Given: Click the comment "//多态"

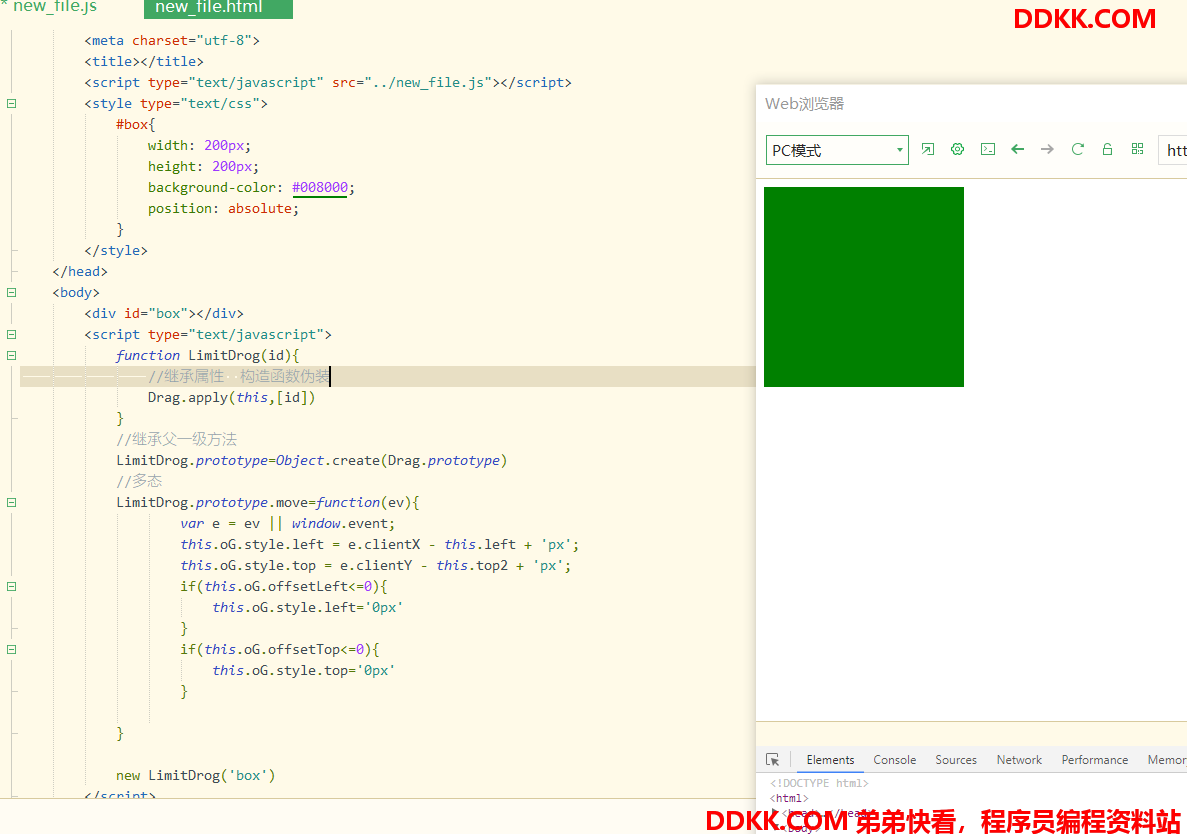Looking at the screenshot, I should pos(139,481).
